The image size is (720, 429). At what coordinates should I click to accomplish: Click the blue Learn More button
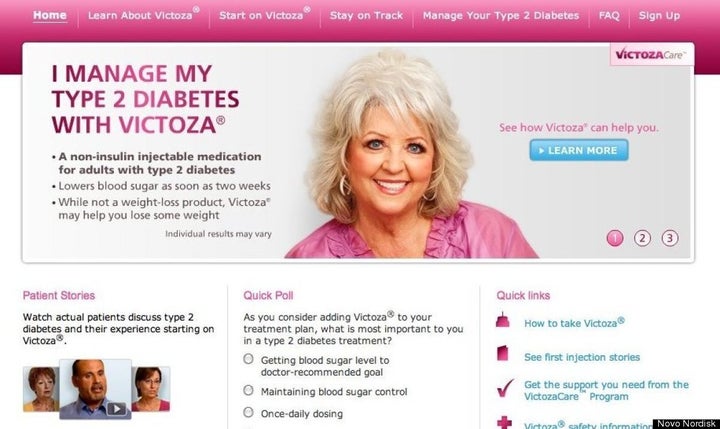coord(579,150)
